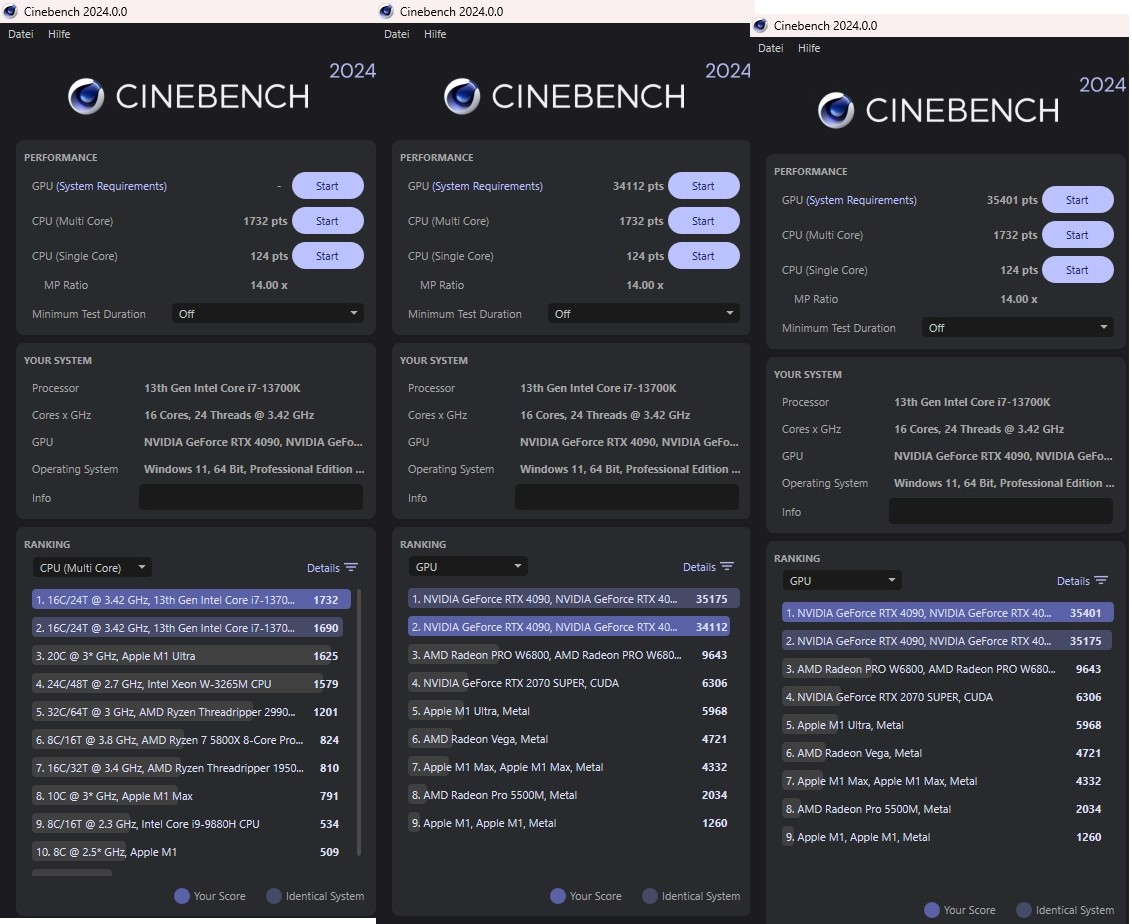
Task: Expand Minimum Test Duration dropdown in right window
Action: (x=1018, y=328)
